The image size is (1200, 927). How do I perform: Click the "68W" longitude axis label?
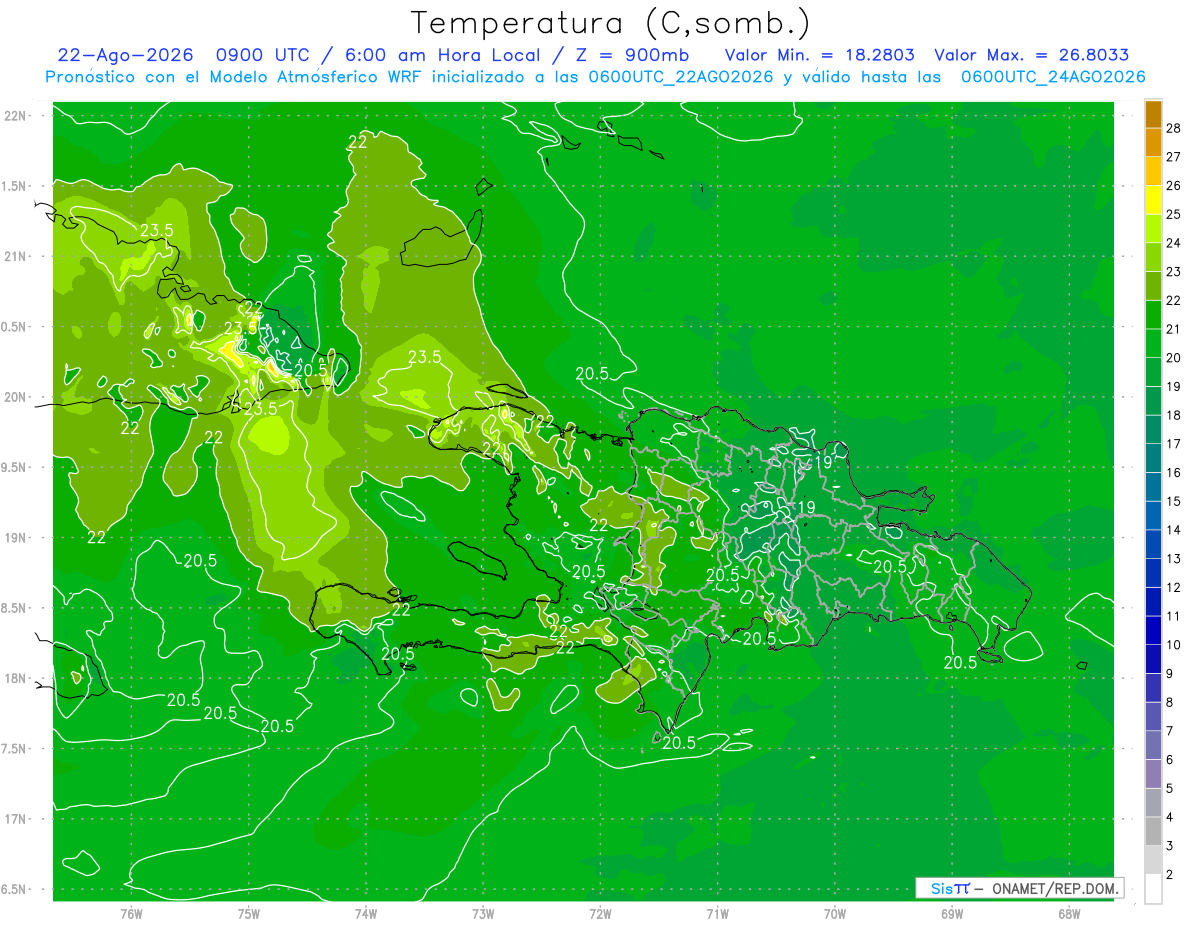coord(1068,914)
